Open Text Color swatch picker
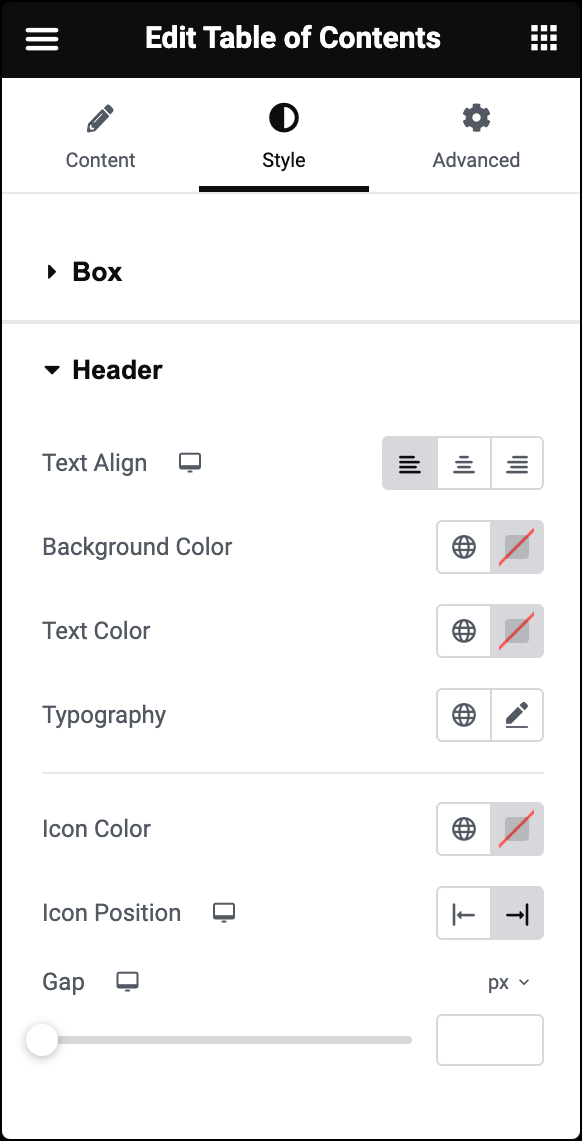The width and height of the screenshot is (582, 1141). pyautogui.click(x=517, y=631)
